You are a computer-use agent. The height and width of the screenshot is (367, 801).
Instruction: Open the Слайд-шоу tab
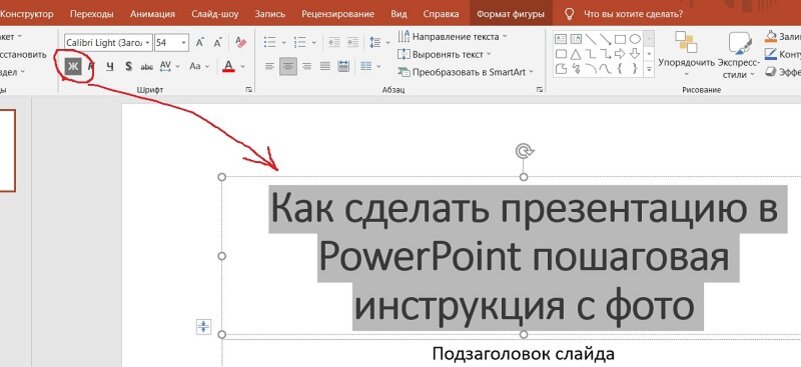[215, 14]
